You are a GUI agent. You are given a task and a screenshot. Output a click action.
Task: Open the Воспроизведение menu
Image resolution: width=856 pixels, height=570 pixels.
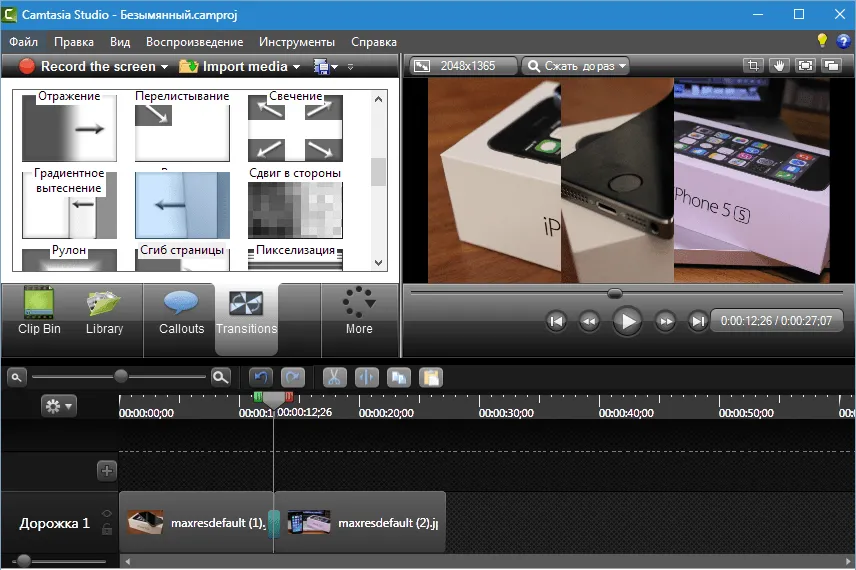click(194, 42)
